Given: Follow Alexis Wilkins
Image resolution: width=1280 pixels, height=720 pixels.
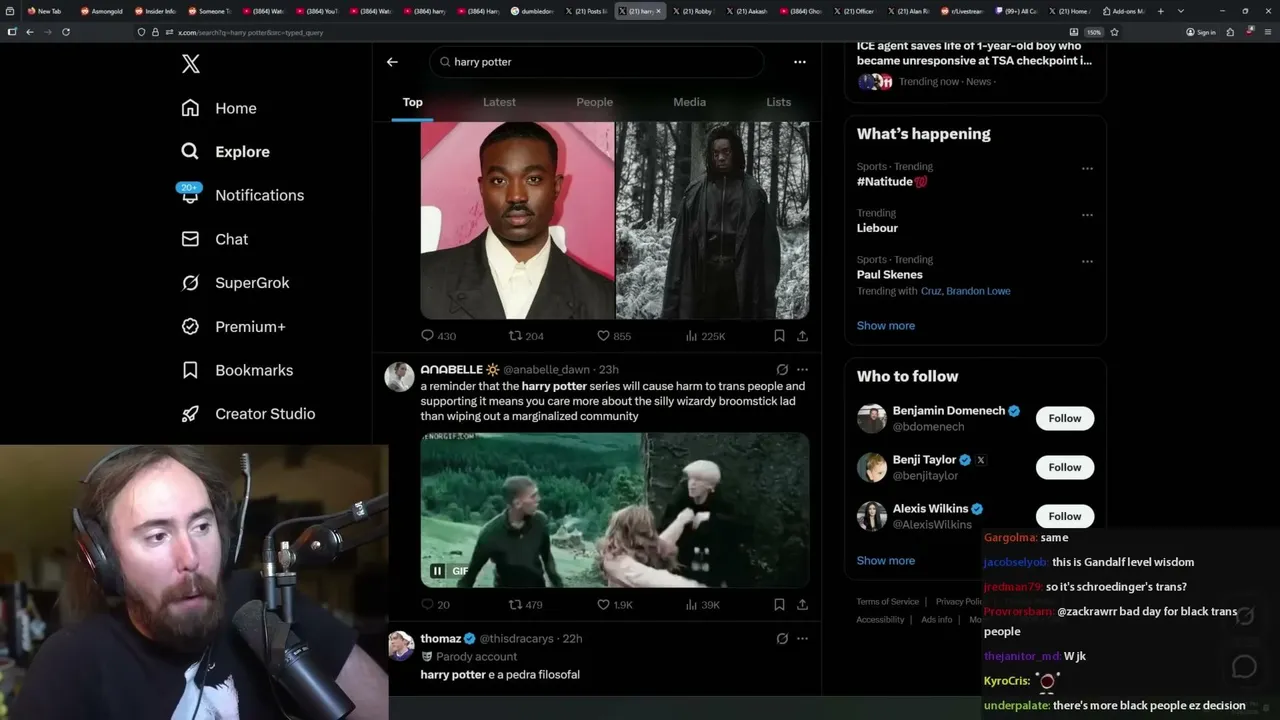Looking at the screenshot, I should (1065, 516).
